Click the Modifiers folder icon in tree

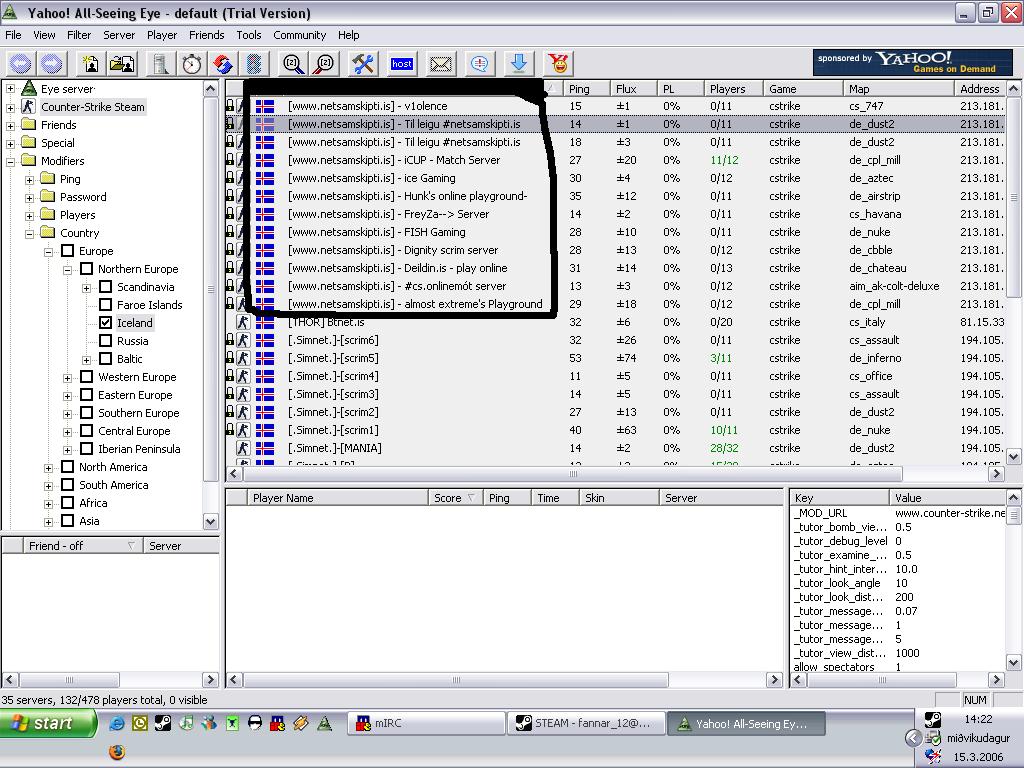(x=29, y=160)
